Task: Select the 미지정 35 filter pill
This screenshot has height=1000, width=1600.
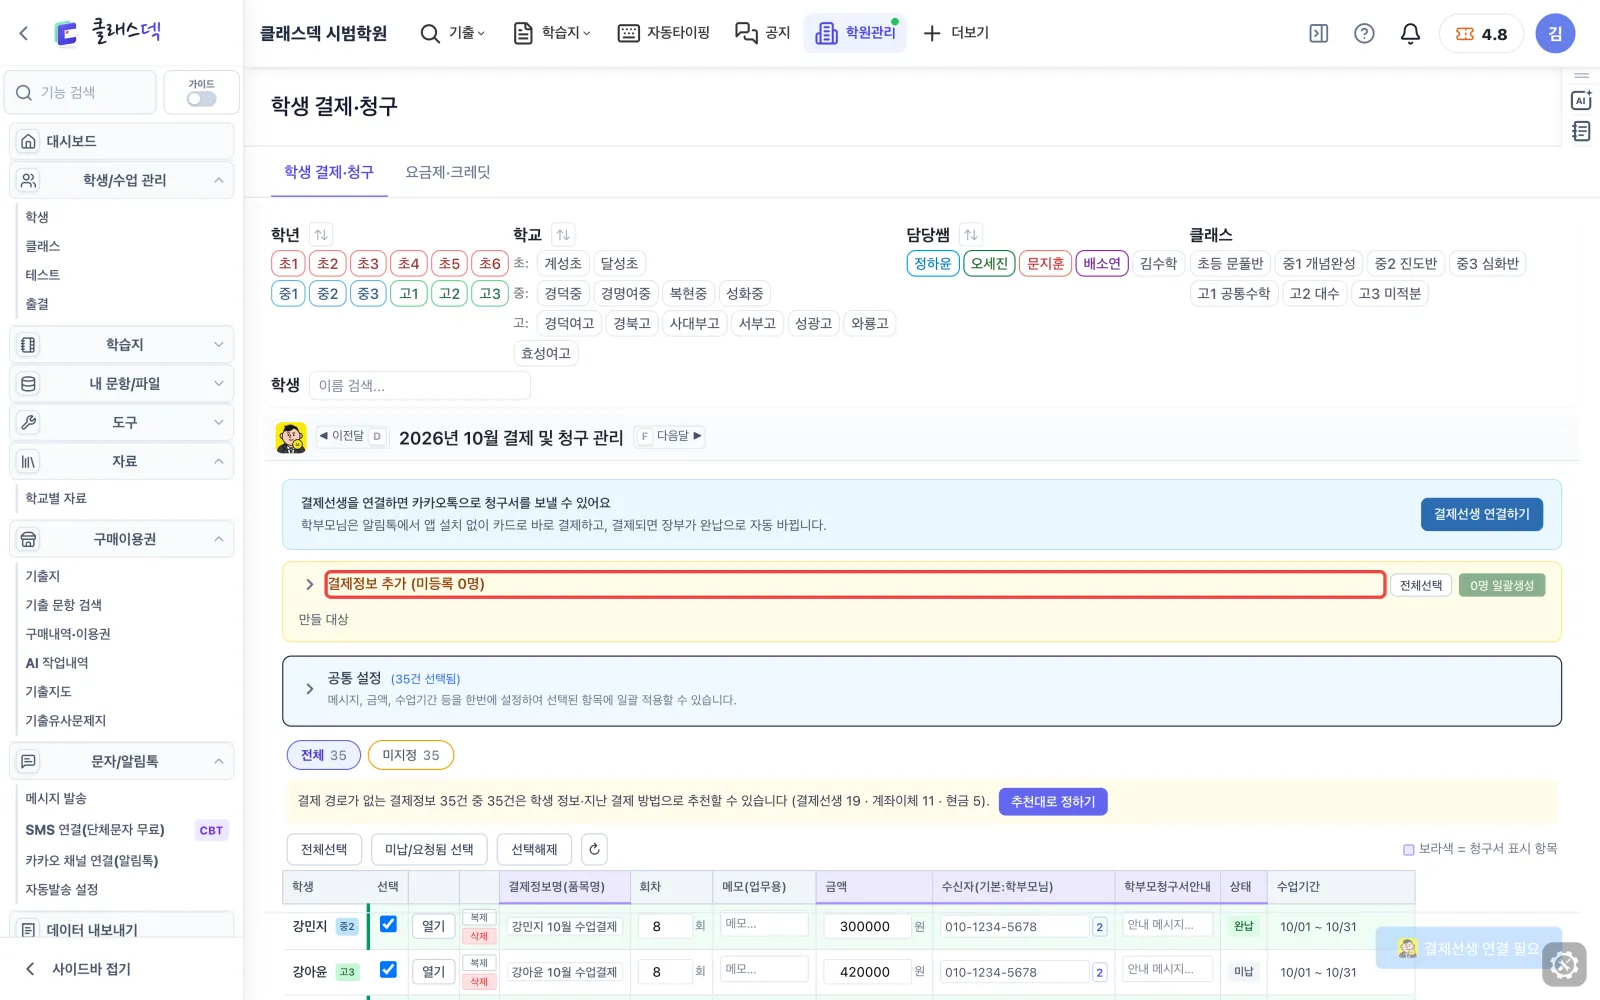Action: [x=411, y=755]
